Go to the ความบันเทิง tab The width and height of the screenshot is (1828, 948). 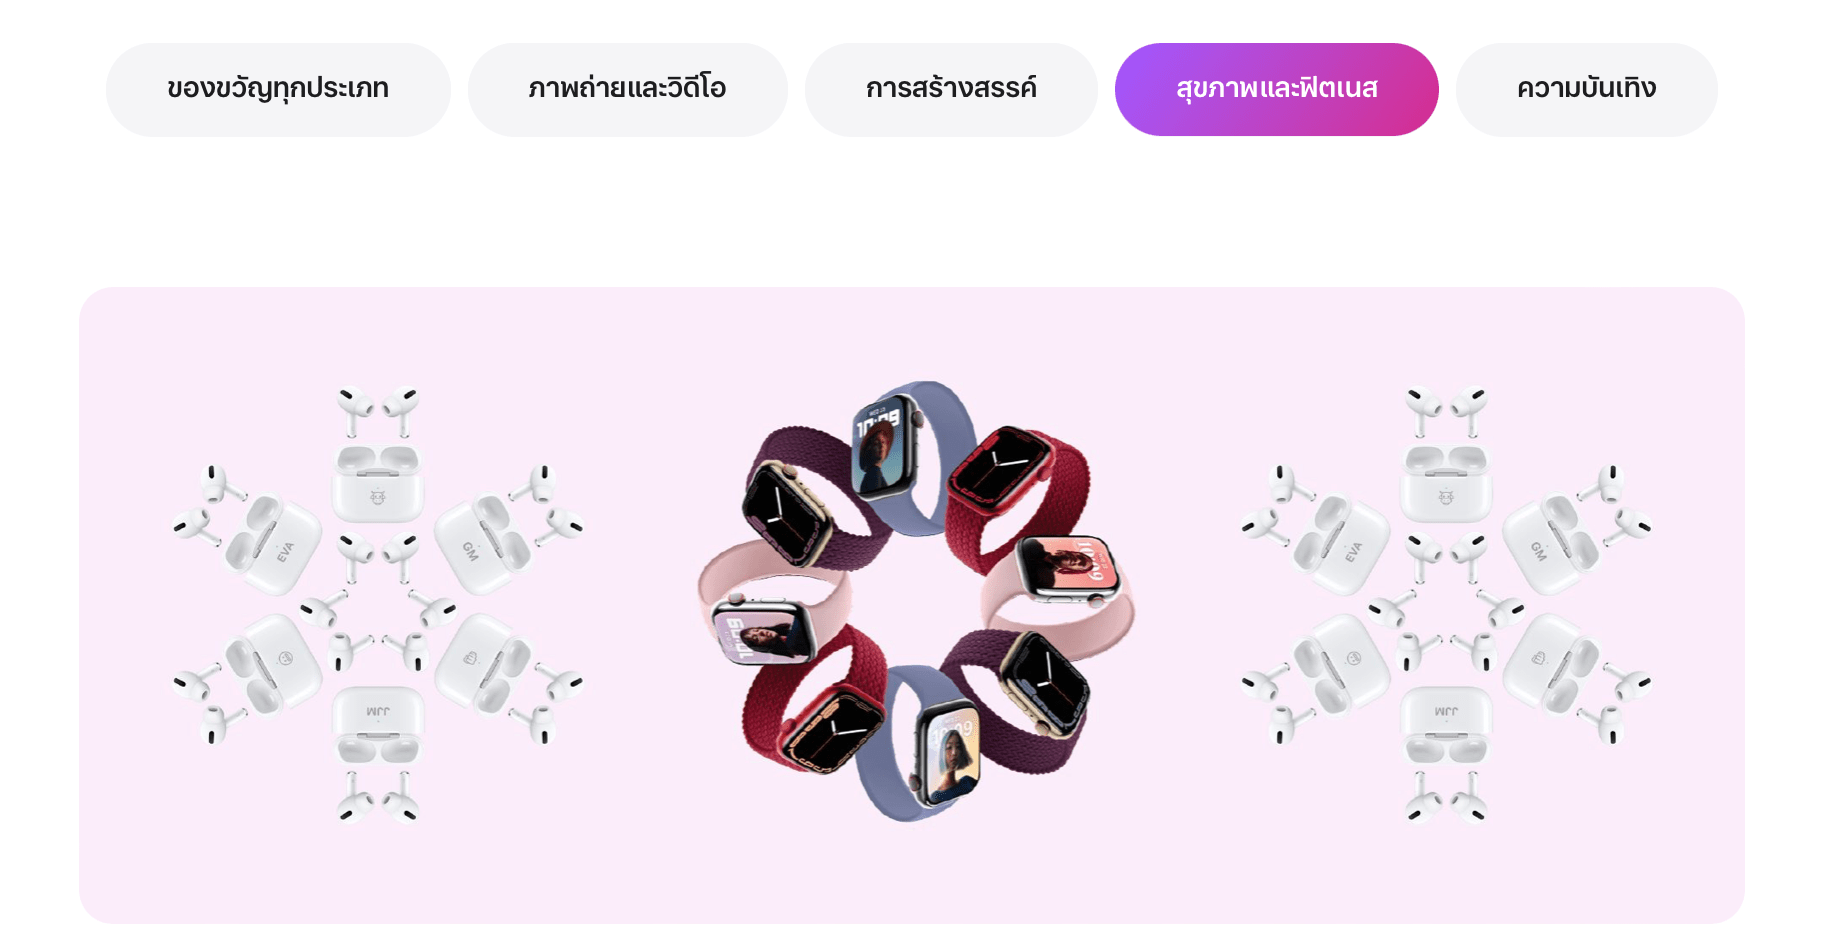click(x=1586, y=89)
